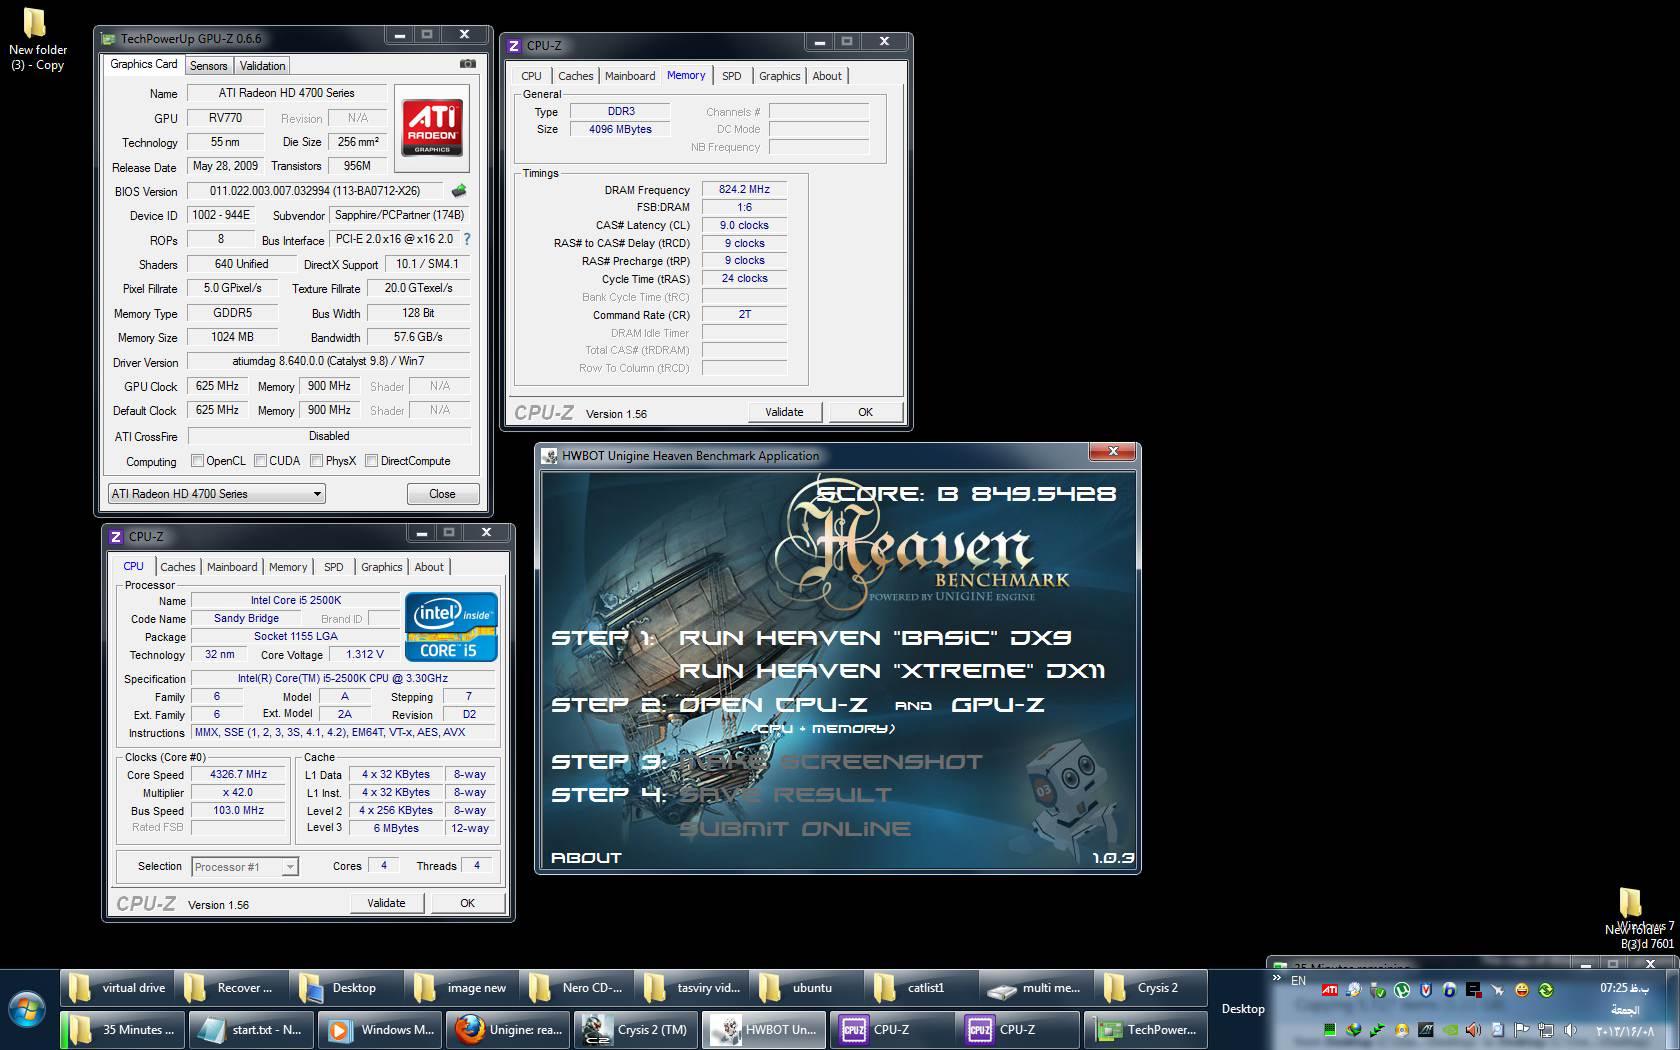Click the red speaker tray icon

coord(1473,1030)
